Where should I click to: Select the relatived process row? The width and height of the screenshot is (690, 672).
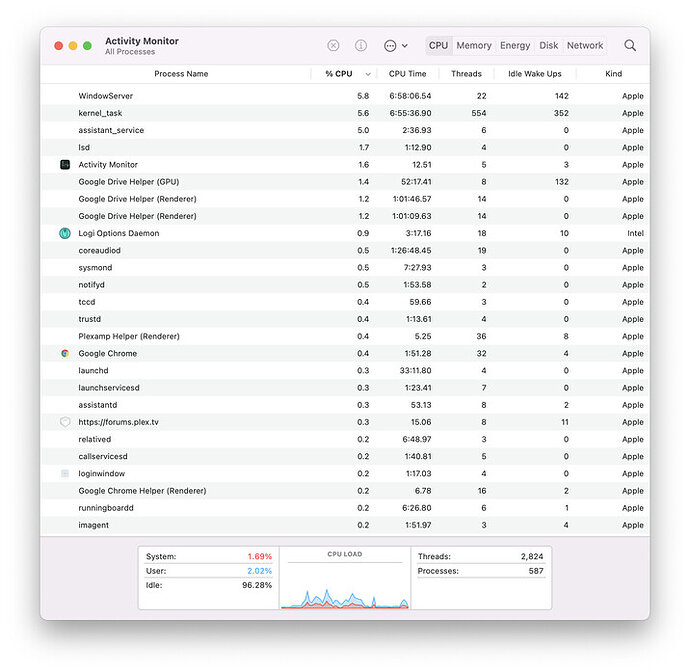pos(345,439)
